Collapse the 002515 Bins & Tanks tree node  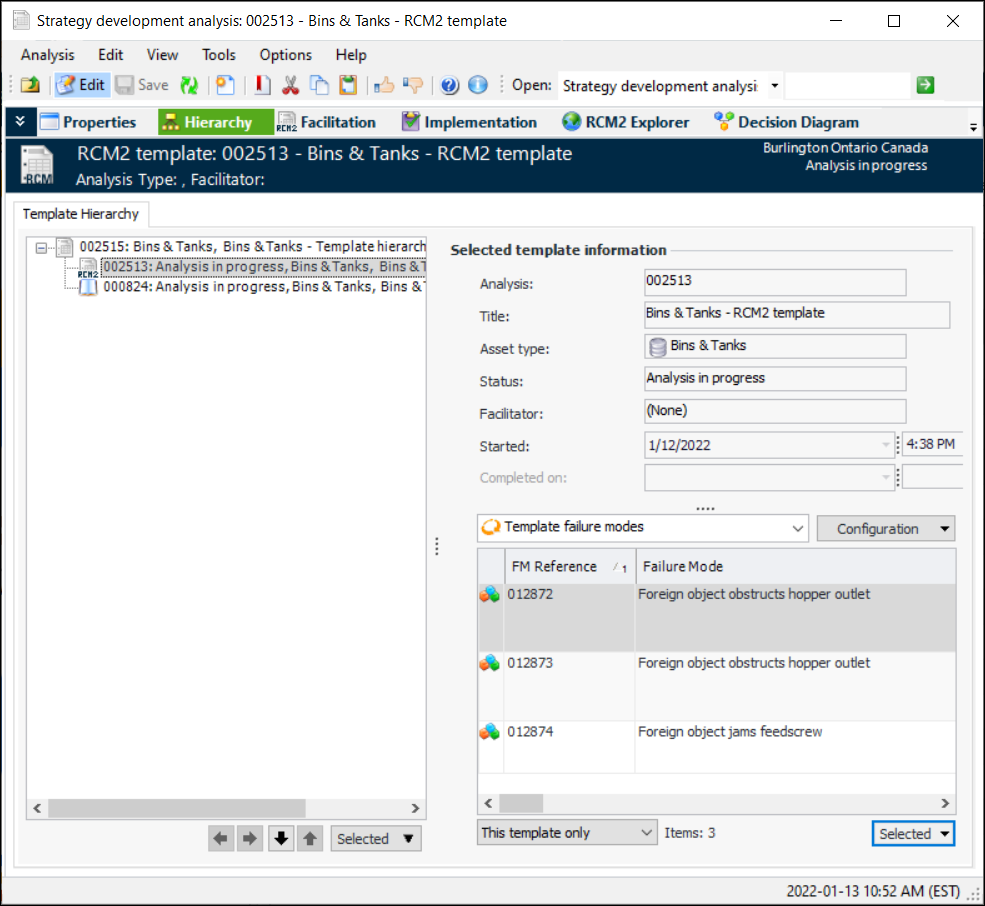tap(41, 247)
